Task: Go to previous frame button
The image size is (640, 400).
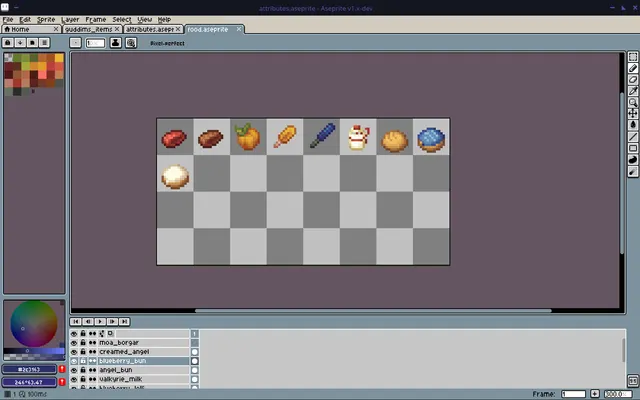Action: point(88,322)
